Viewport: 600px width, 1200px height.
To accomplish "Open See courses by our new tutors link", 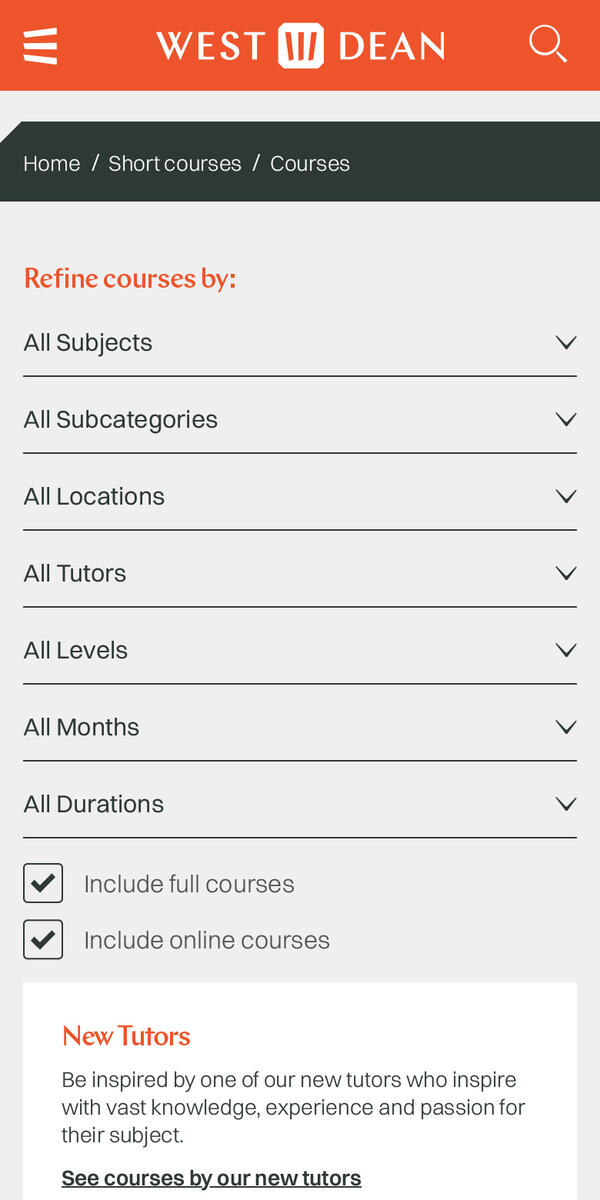I will pyautogui.click(x=211, y=1178).
